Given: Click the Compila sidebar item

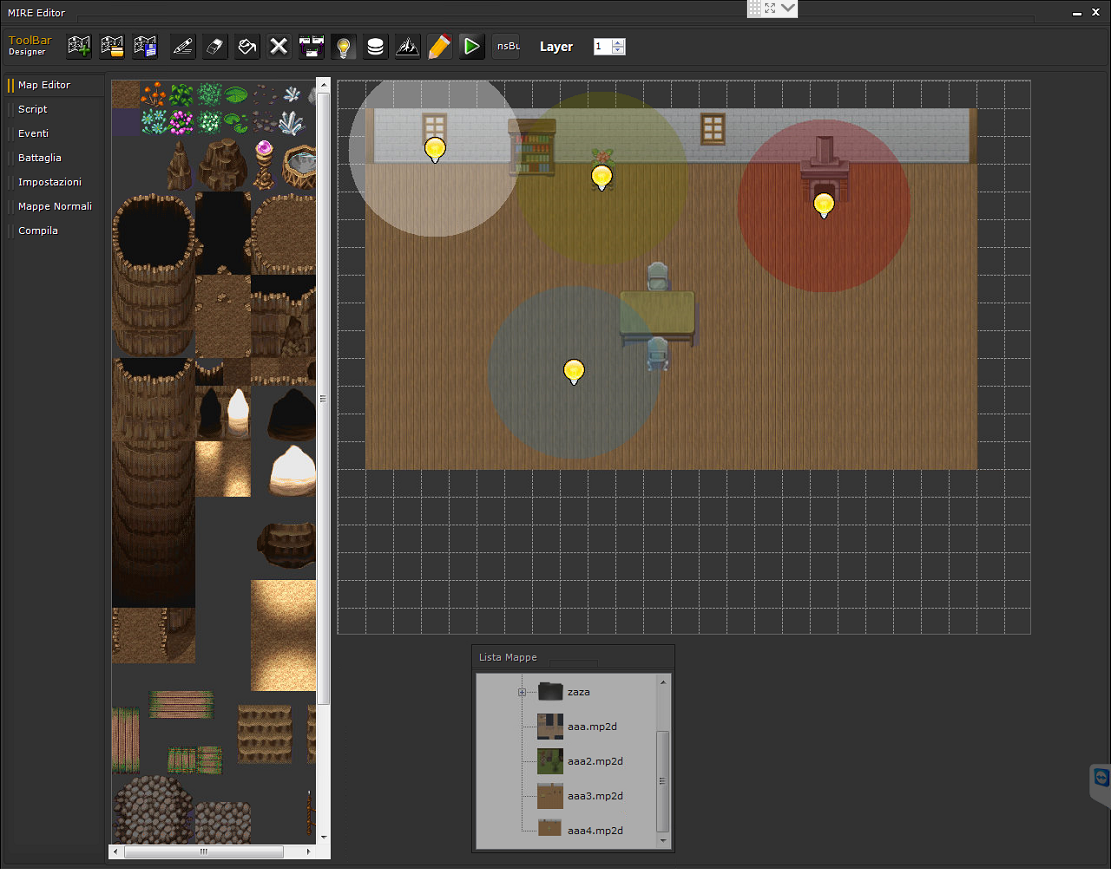Looking at the screenshot, I should (38, 230).
